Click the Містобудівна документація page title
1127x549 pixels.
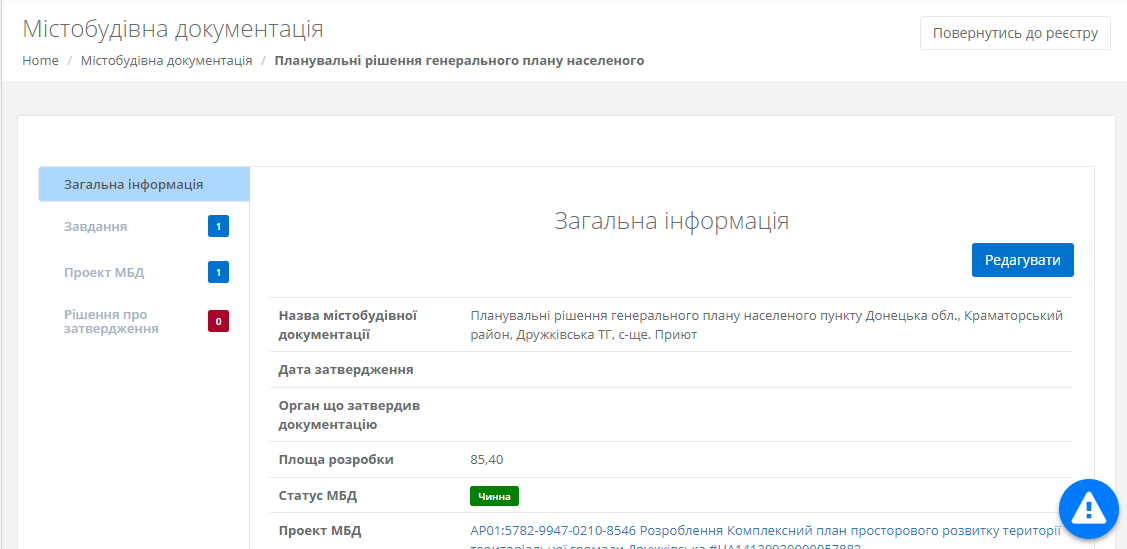point(173,29)
